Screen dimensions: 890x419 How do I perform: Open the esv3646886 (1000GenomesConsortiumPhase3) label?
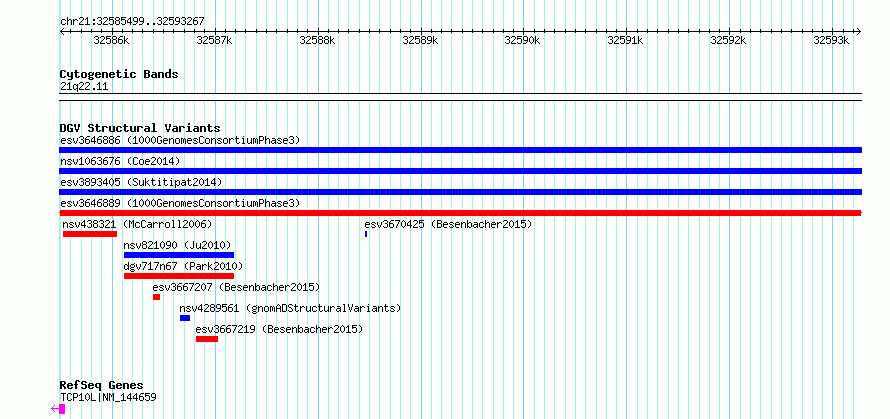(x=180, y=140)
